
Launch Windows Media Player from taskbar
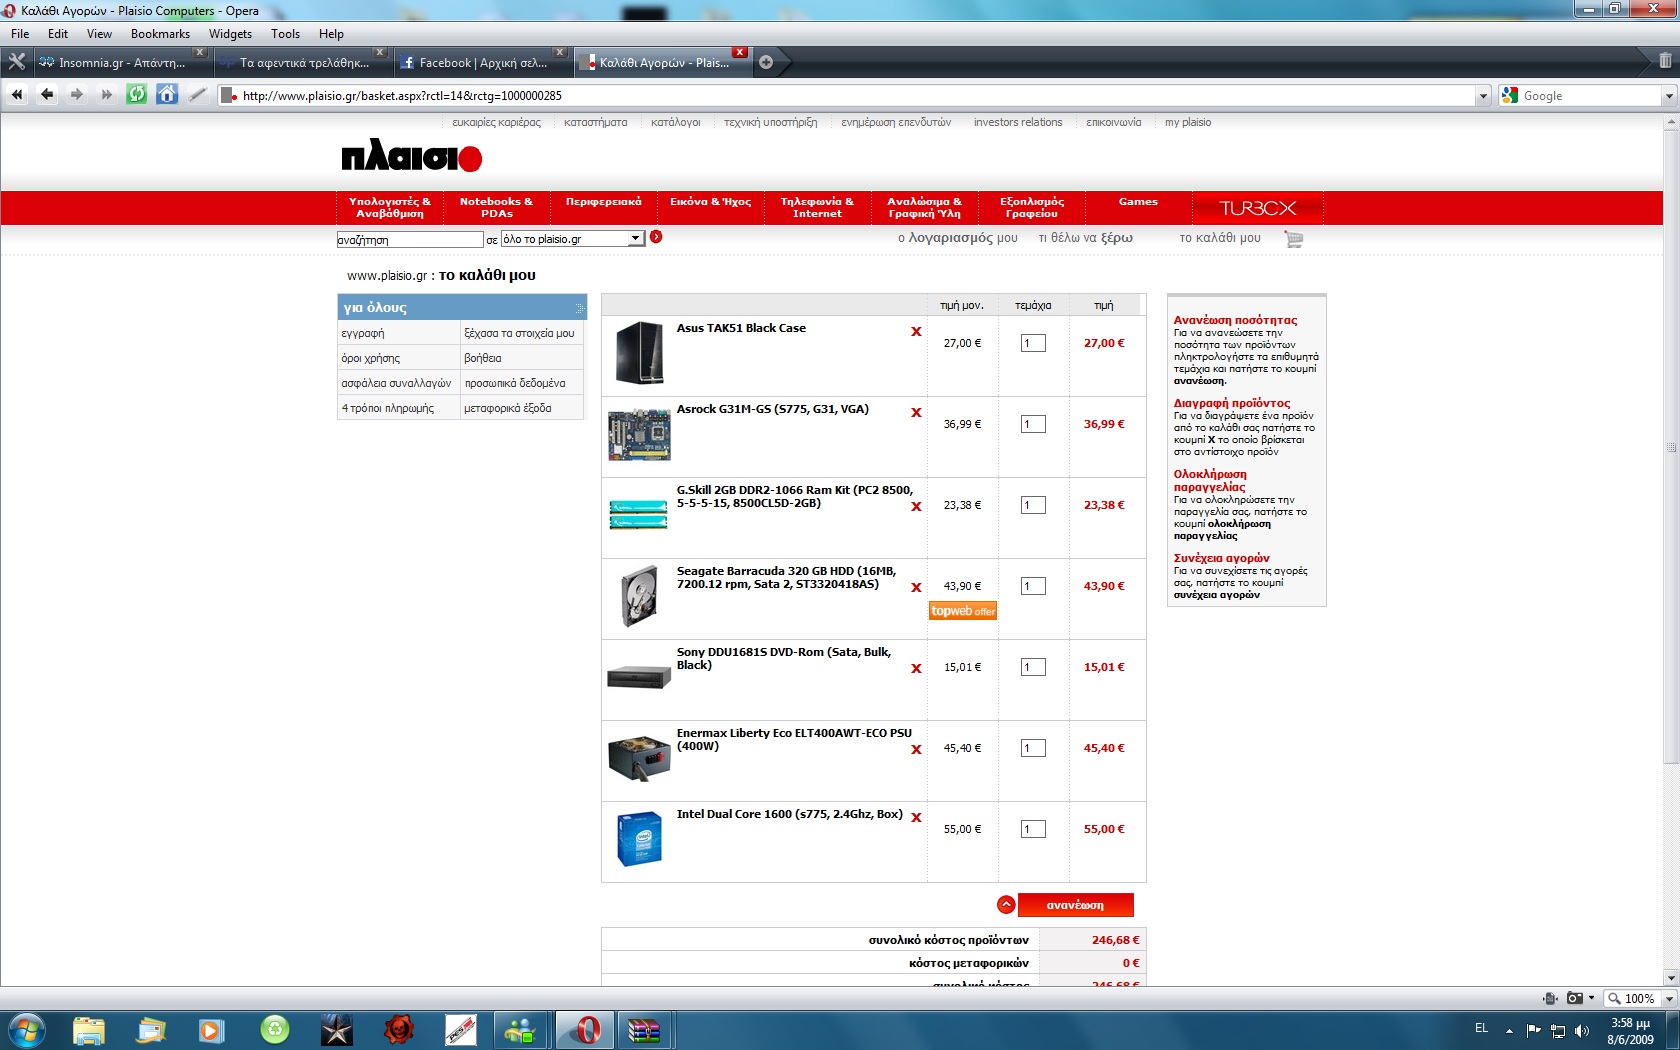(212, 1030)
